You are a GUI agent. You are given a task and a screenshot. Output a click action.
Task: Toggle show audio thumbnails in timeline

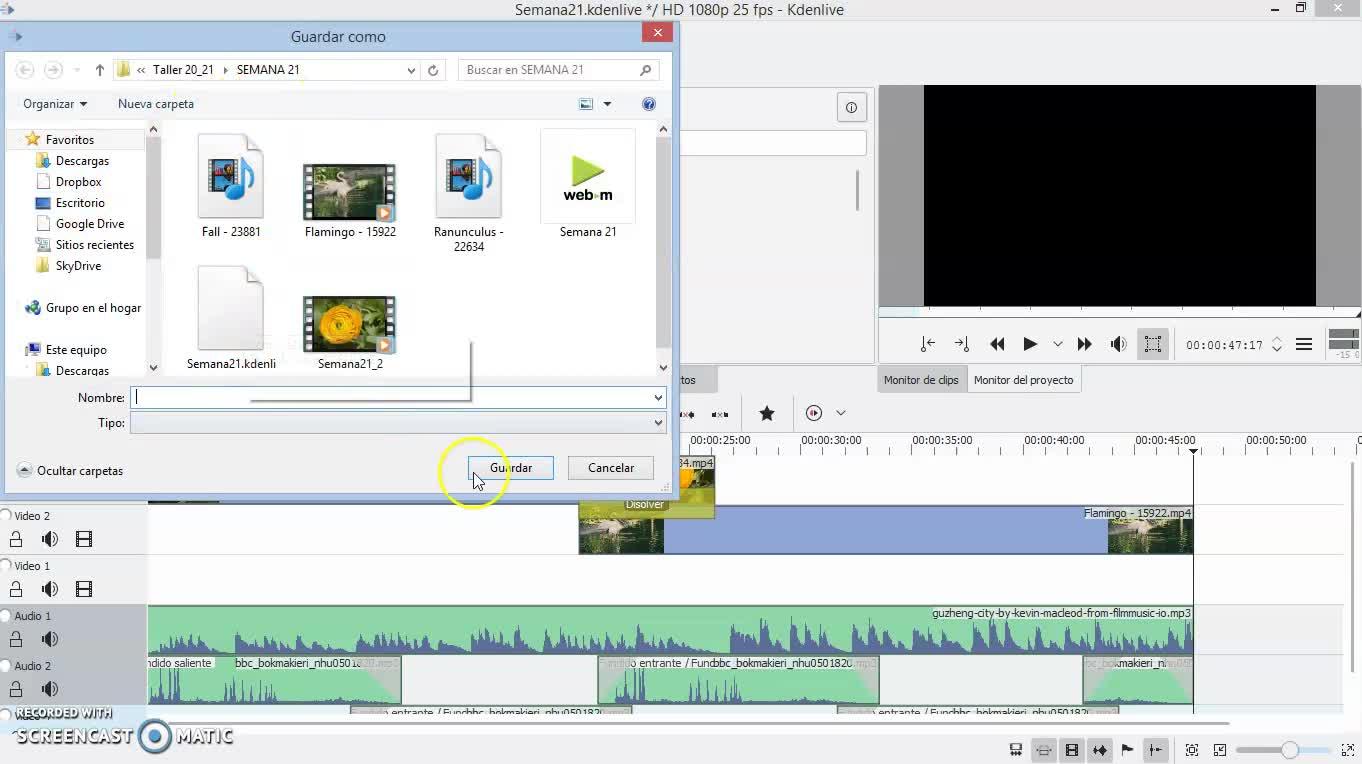tap(1100, 750)
